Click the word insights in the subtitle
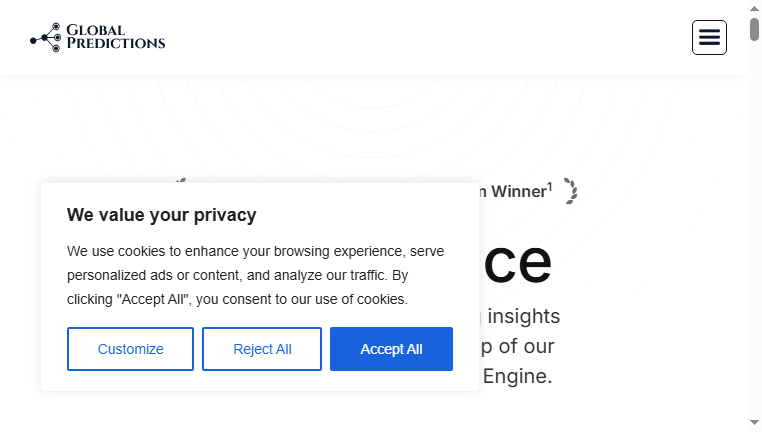This screenshot has width=762, height=432. pos(523,316)
